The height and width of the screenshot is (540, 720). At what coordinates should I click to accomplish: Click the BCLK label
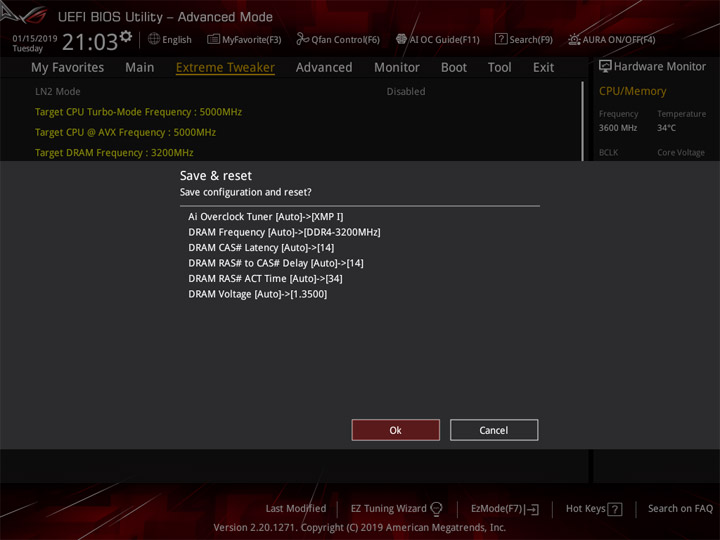pos(608,152)
